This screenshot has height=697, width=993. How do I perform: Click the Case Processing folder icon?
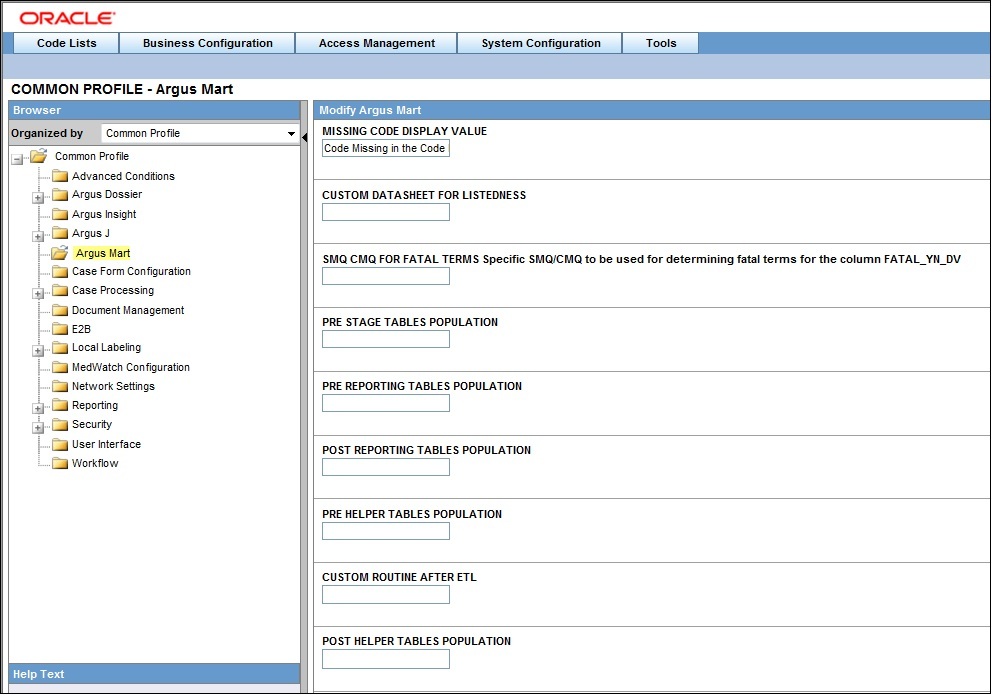point(60,291)
